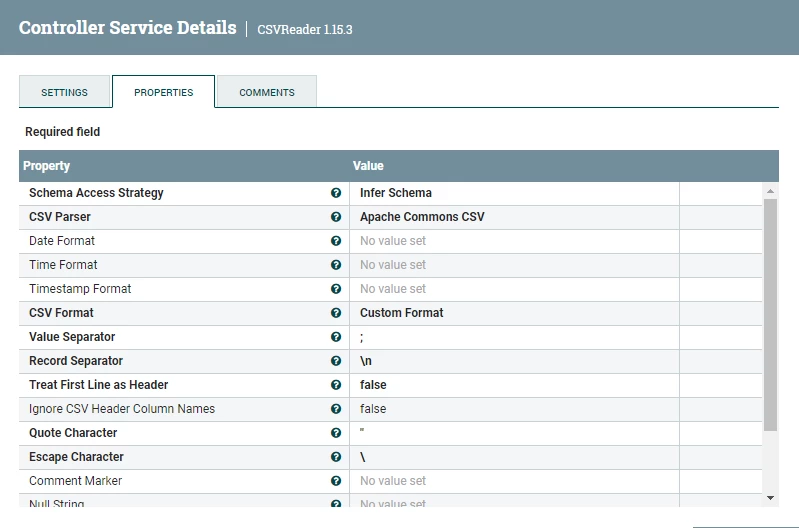The height and width of the screenshot is (528, 799).
Task: Click help icon for Ignore CSV Header Column Names
Action: (x=336, y=408)
